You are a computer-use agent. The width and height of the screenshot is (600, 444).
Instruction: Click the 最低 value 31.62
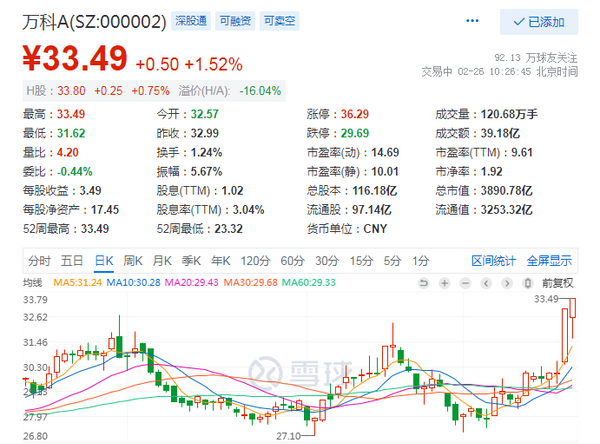coord(71,133)
